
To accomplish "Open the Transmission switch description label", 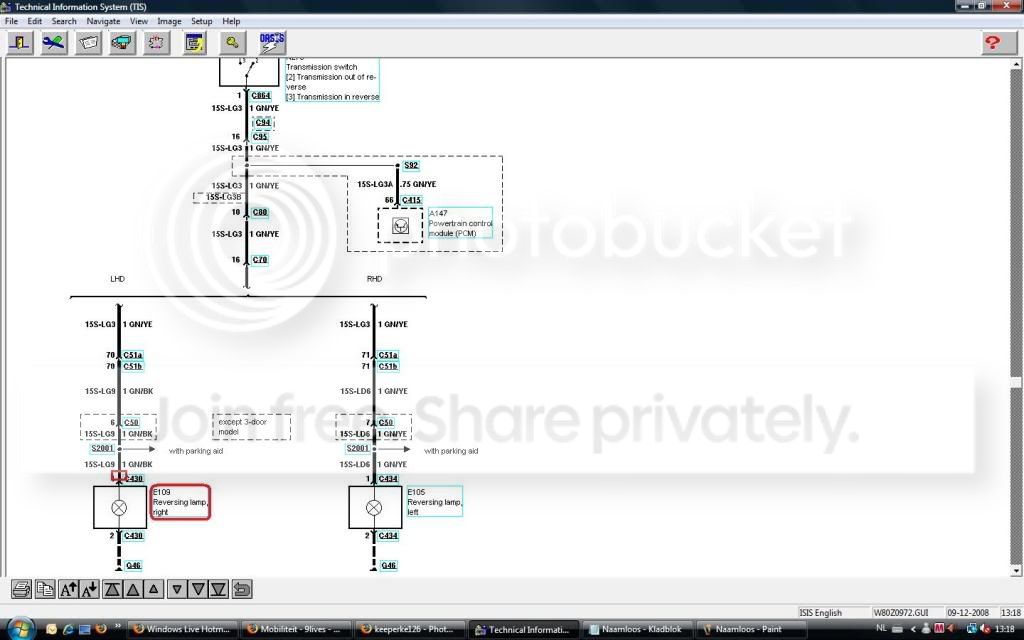I will [332, 80].
